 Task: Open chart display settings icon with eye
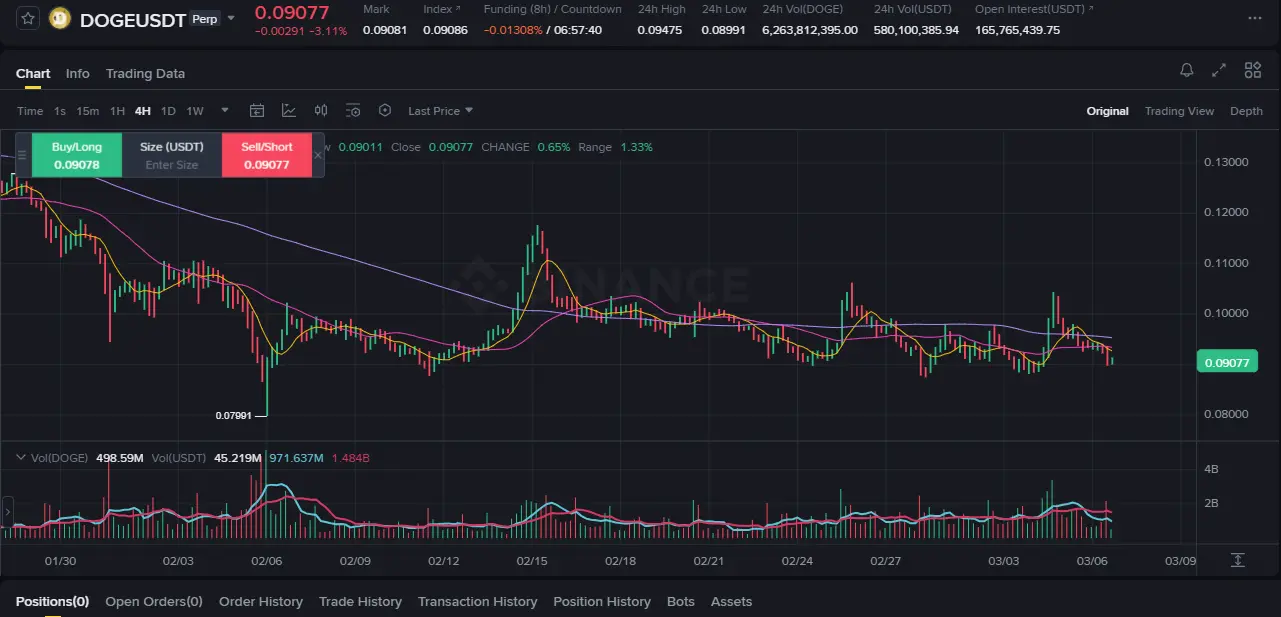click(x=353, y=111)
